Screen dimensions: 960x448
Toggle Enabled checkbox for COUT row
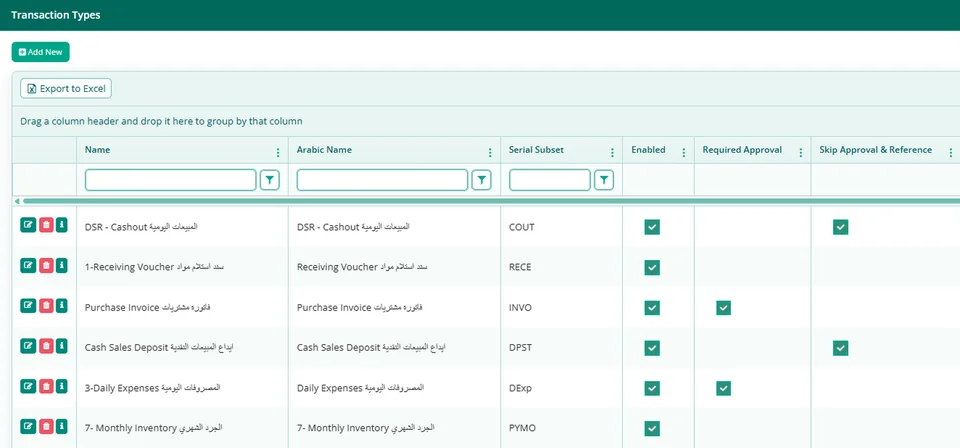pos(652,227)
